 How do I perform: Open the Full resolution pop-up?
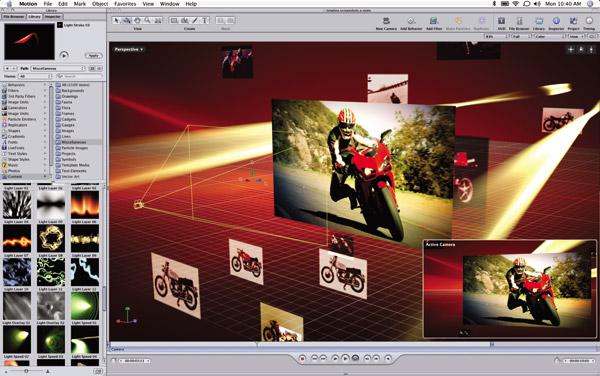[x=521, y=36]
